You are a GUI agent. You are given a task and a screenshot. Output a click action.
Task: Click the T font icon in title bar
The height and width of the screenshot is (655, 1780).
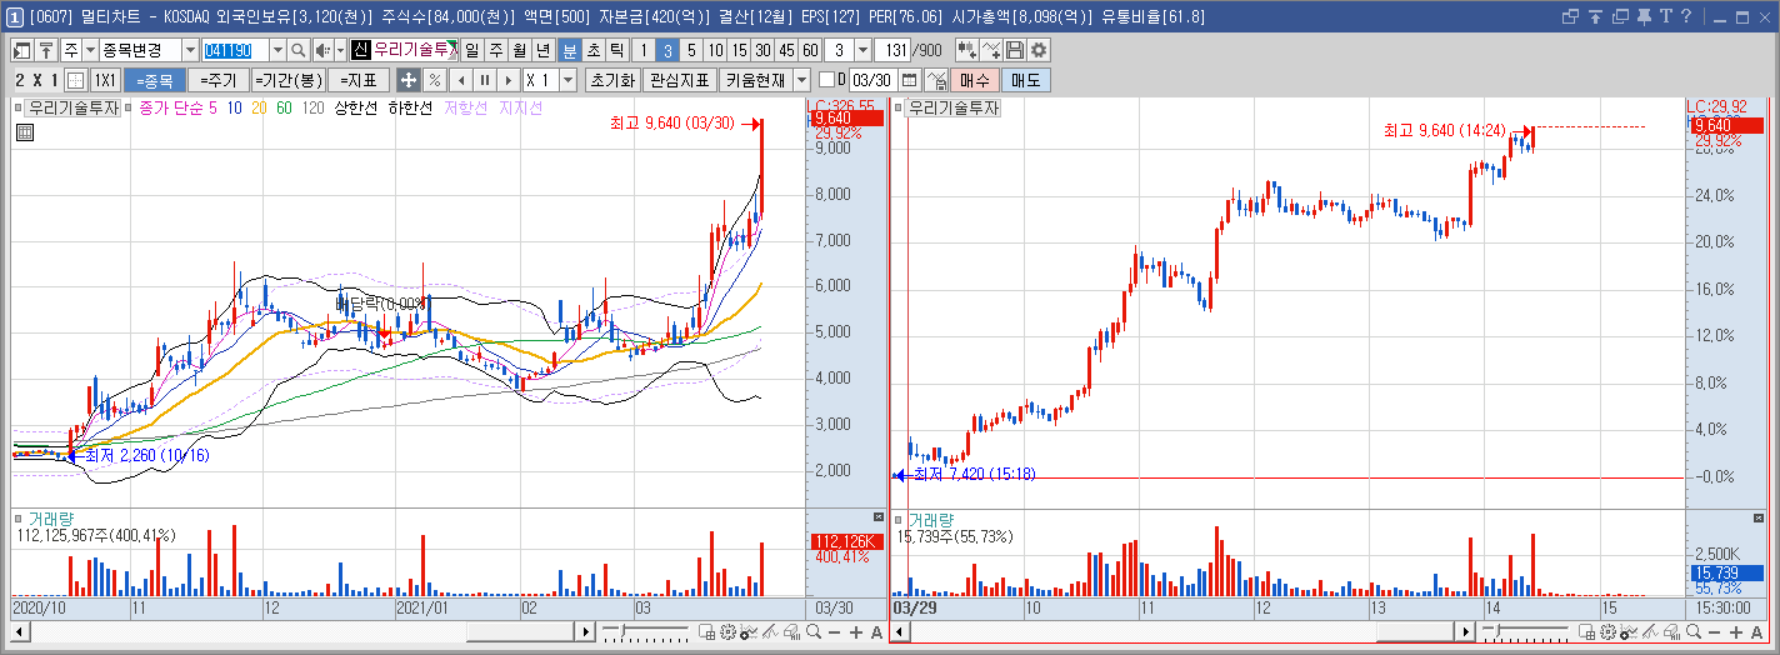pyautogui.click(x=1665, y=17)
